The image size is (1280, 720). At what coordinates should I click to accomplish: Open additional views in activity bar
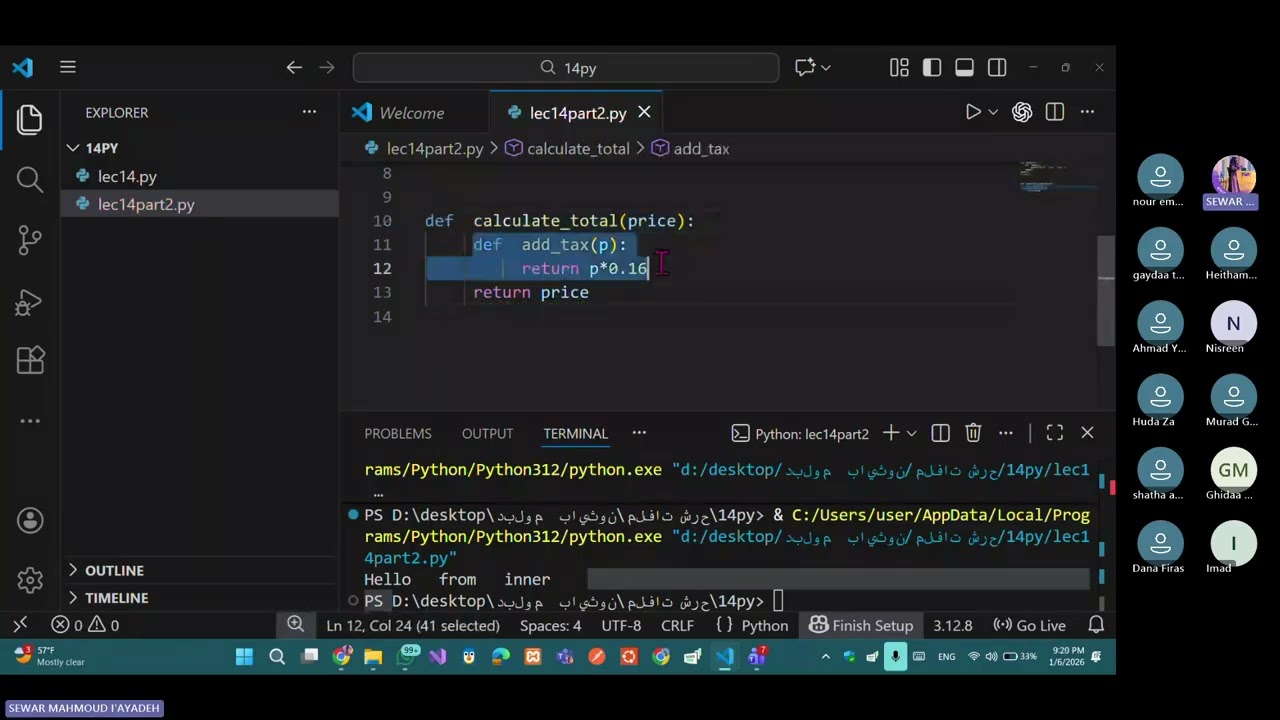pos(29,421)
